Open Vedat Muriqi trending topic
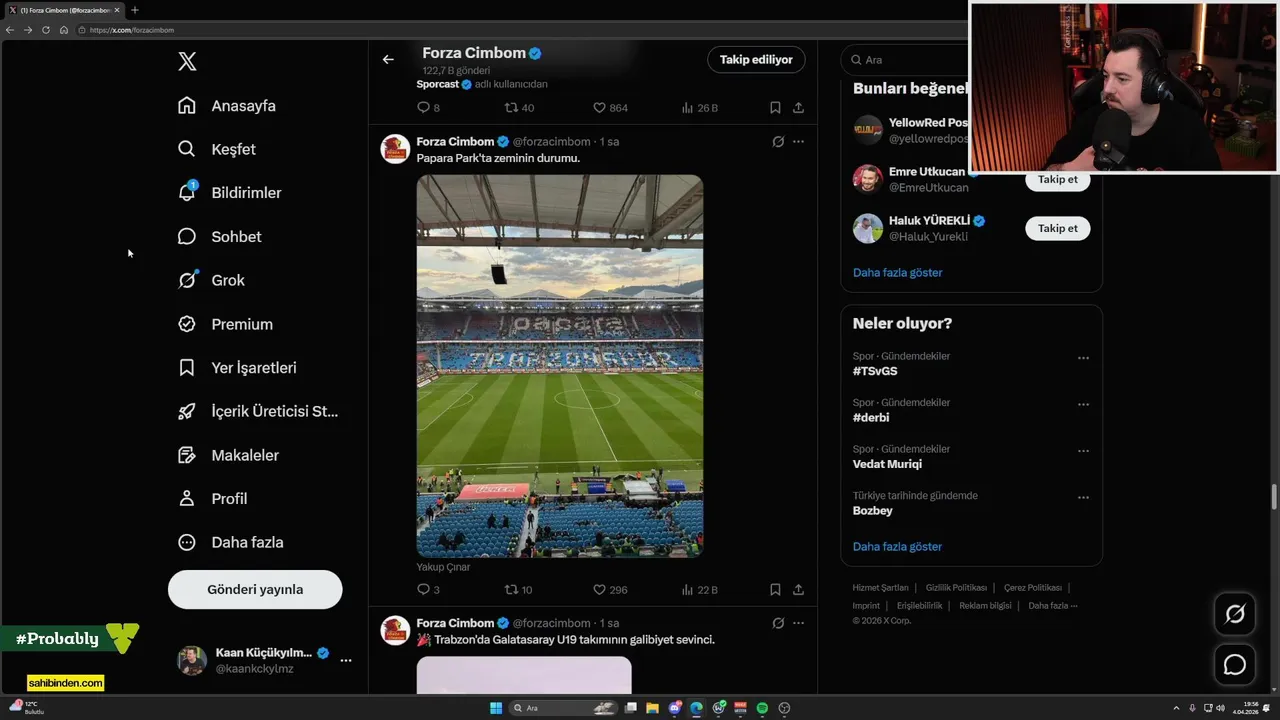The image size is (1280, 720). coord(887,464)
